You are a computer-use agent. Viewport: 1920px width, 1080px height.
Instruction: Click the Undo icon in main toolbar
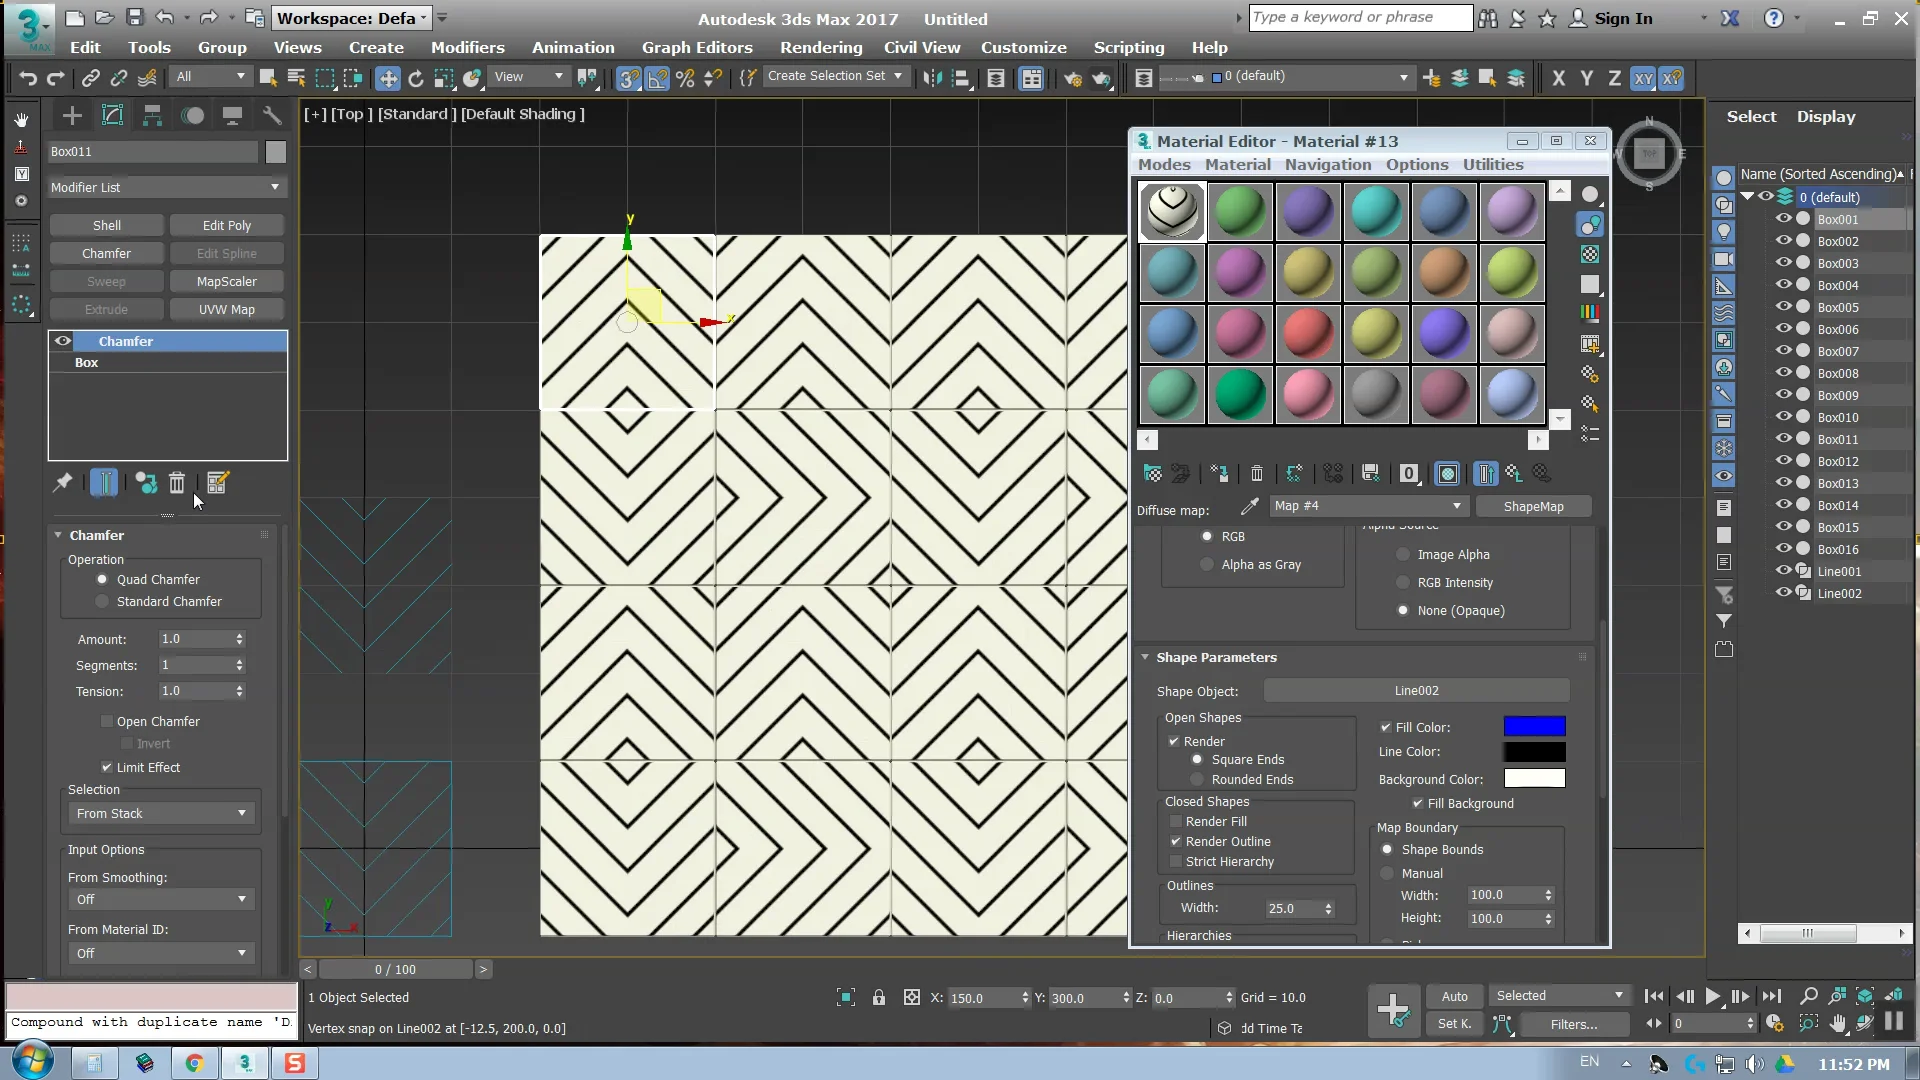[27, 78]
